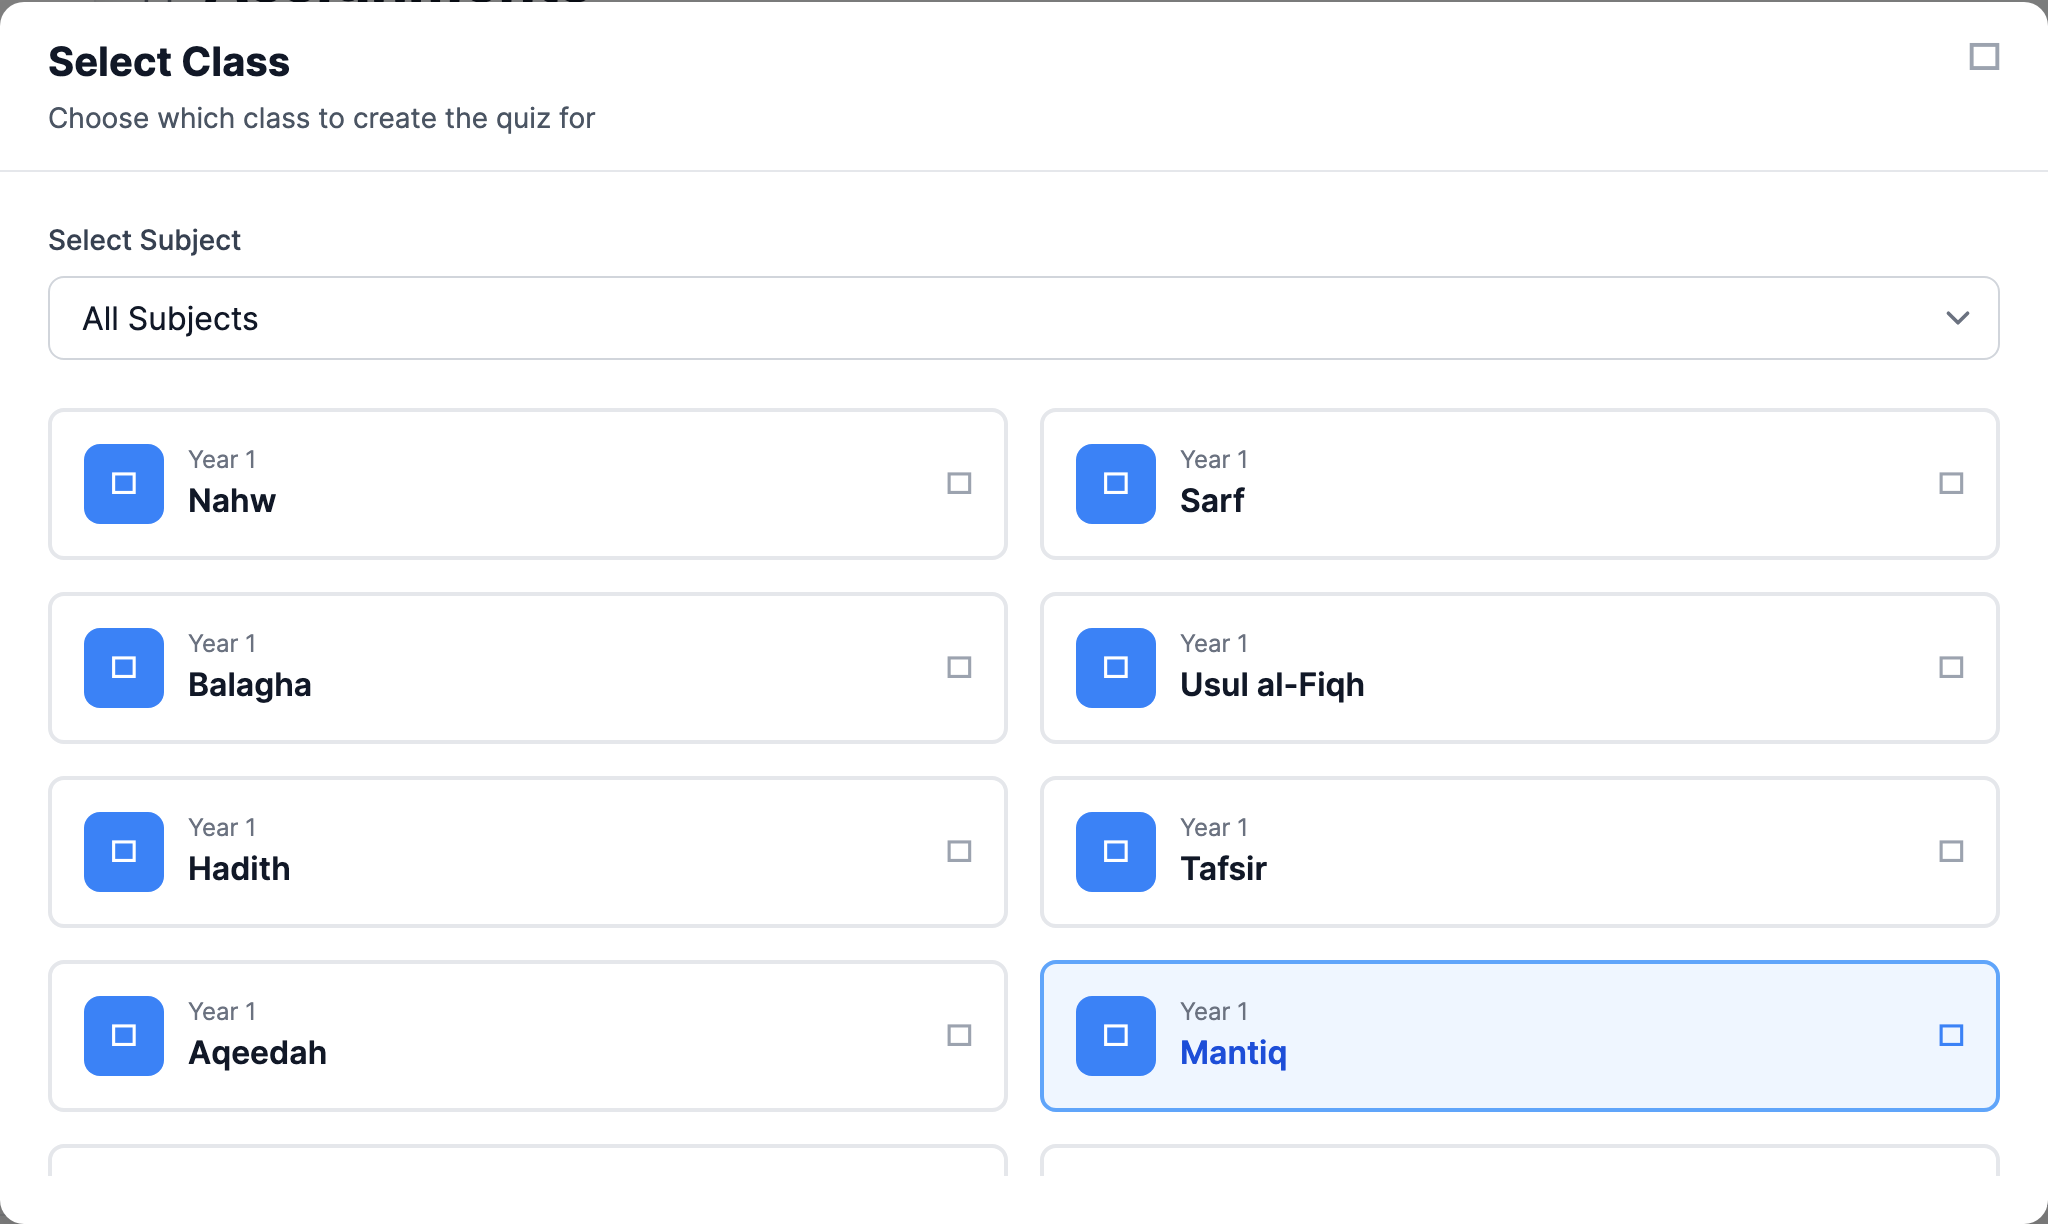Click the arrow icon at right of Tafsir card
Image resolution: width=2048 pixels, height=1224 pixels.
(1951, 852)
